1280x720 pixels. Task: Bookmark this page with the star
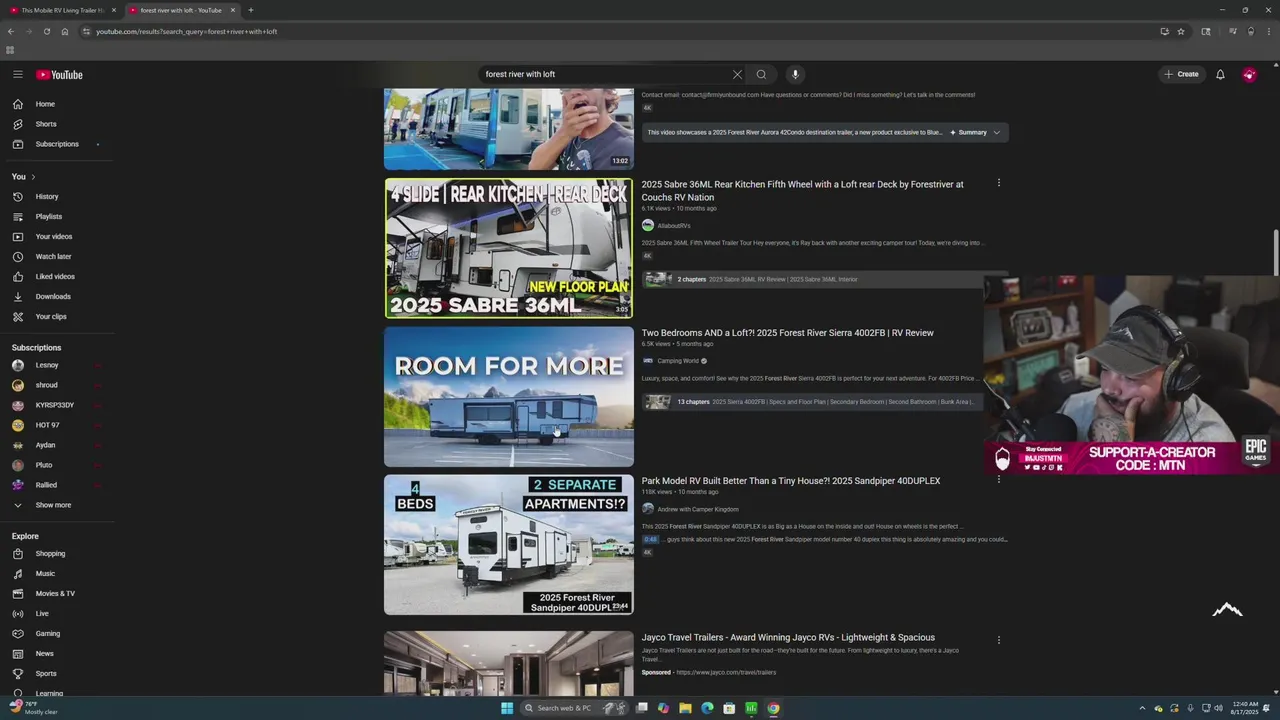coord(1181,31)
